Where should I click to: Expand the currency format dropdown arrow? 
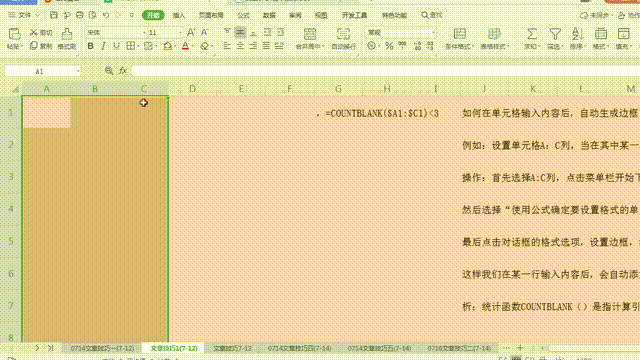click(x=379, y=47)
